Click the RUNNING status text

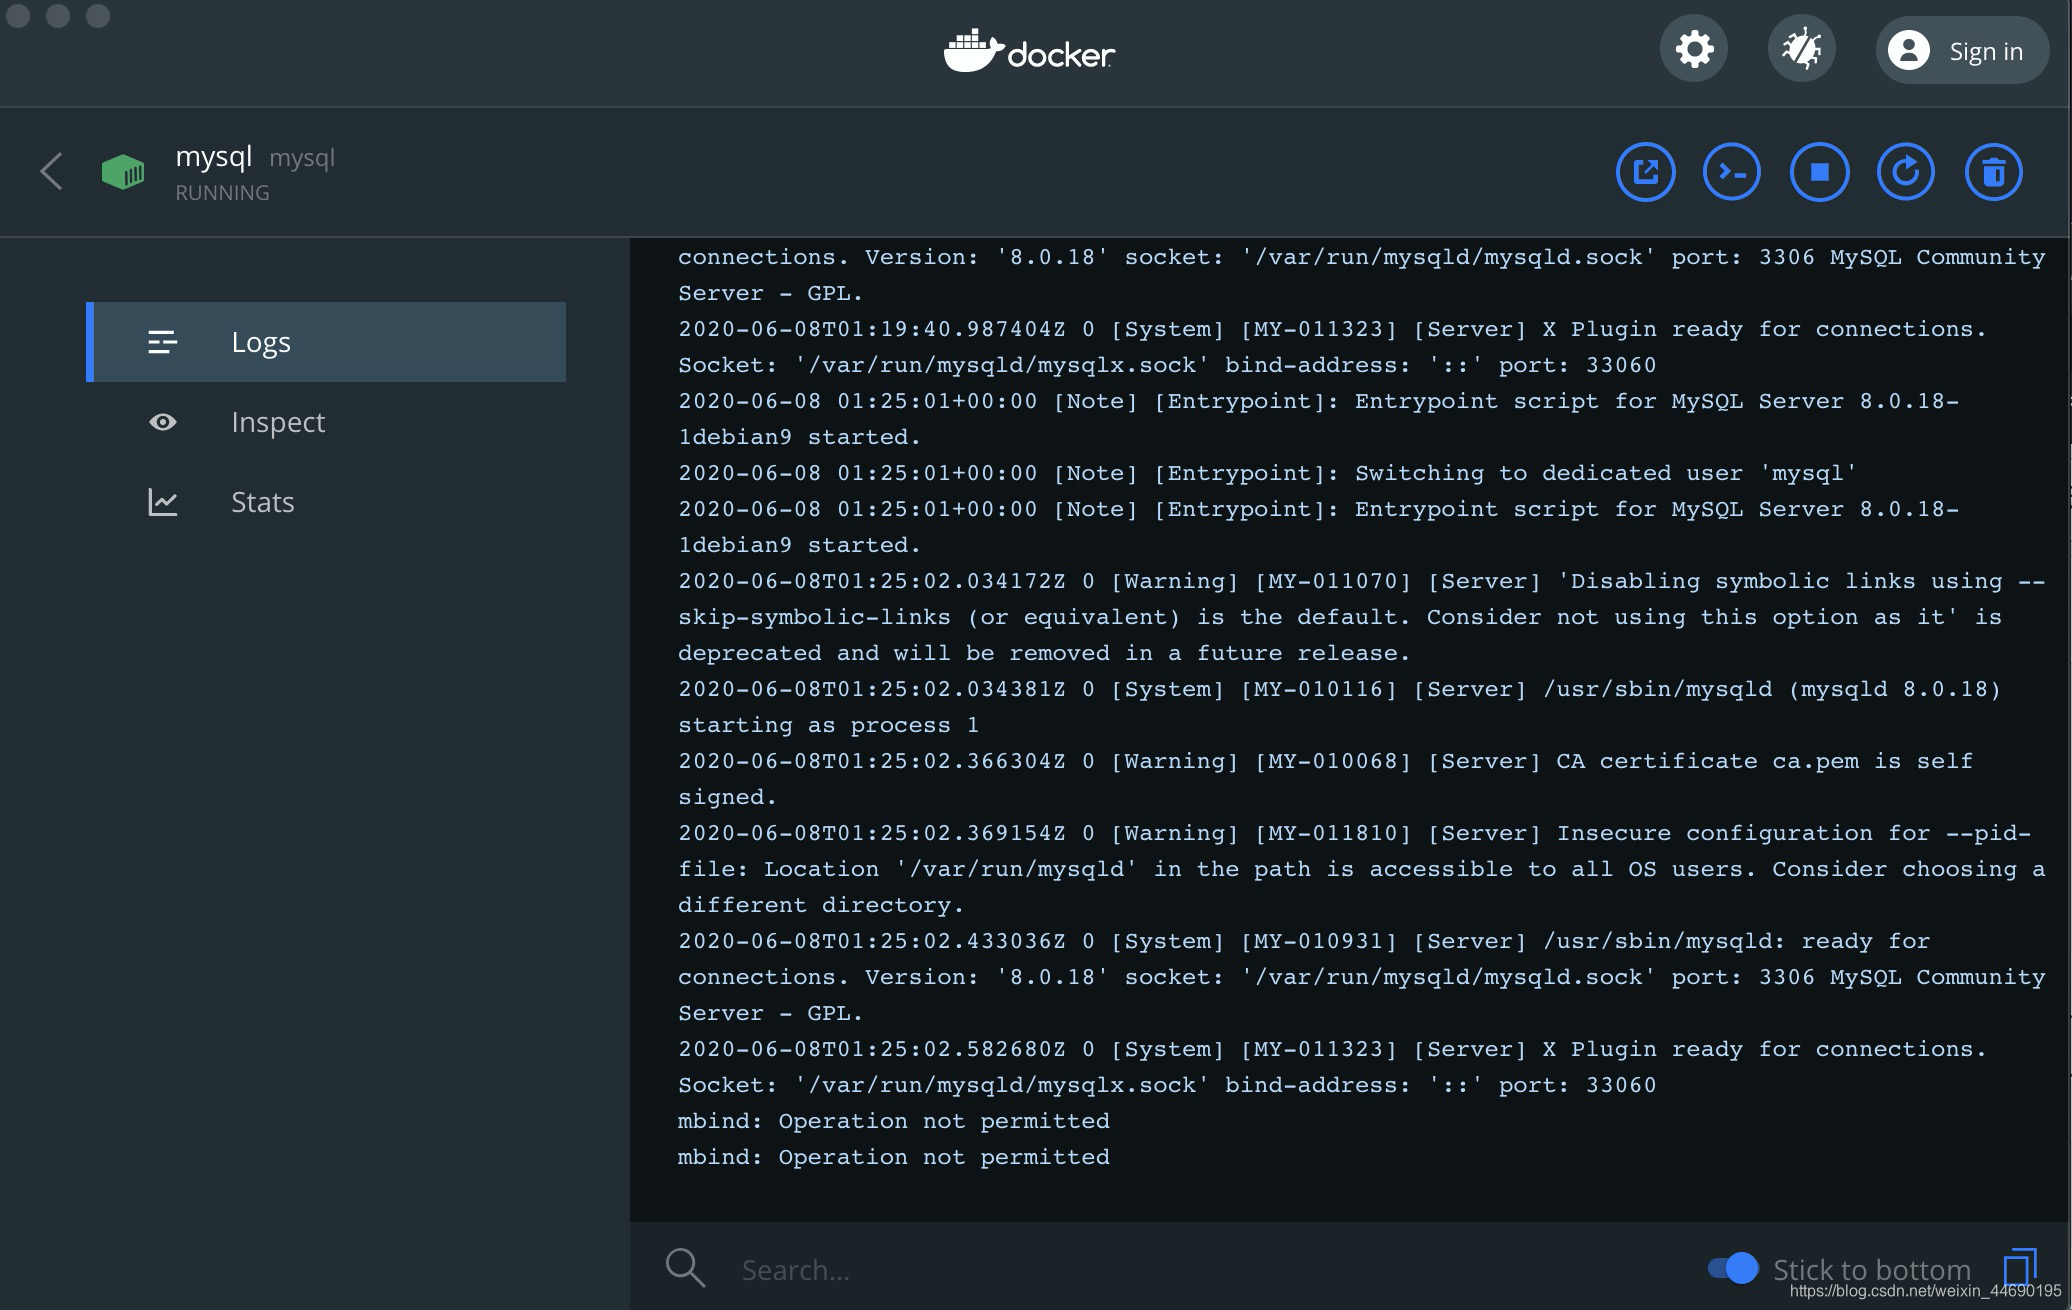tap(222, 193)
